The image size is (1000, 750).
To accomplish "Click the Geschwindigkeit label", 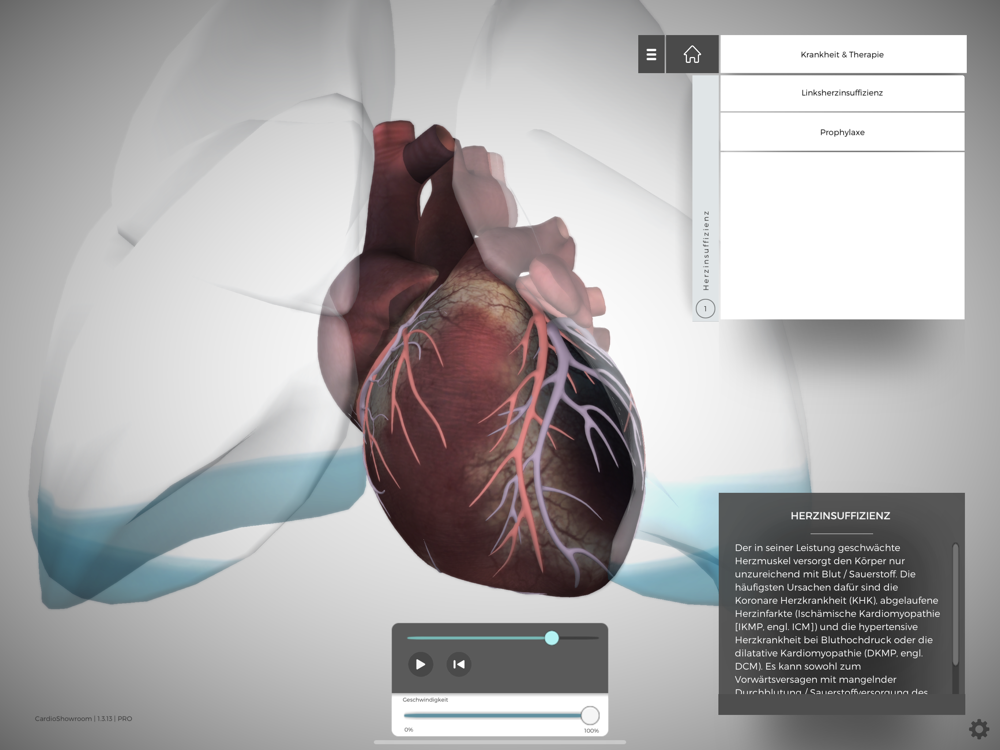I will point(425,700).
